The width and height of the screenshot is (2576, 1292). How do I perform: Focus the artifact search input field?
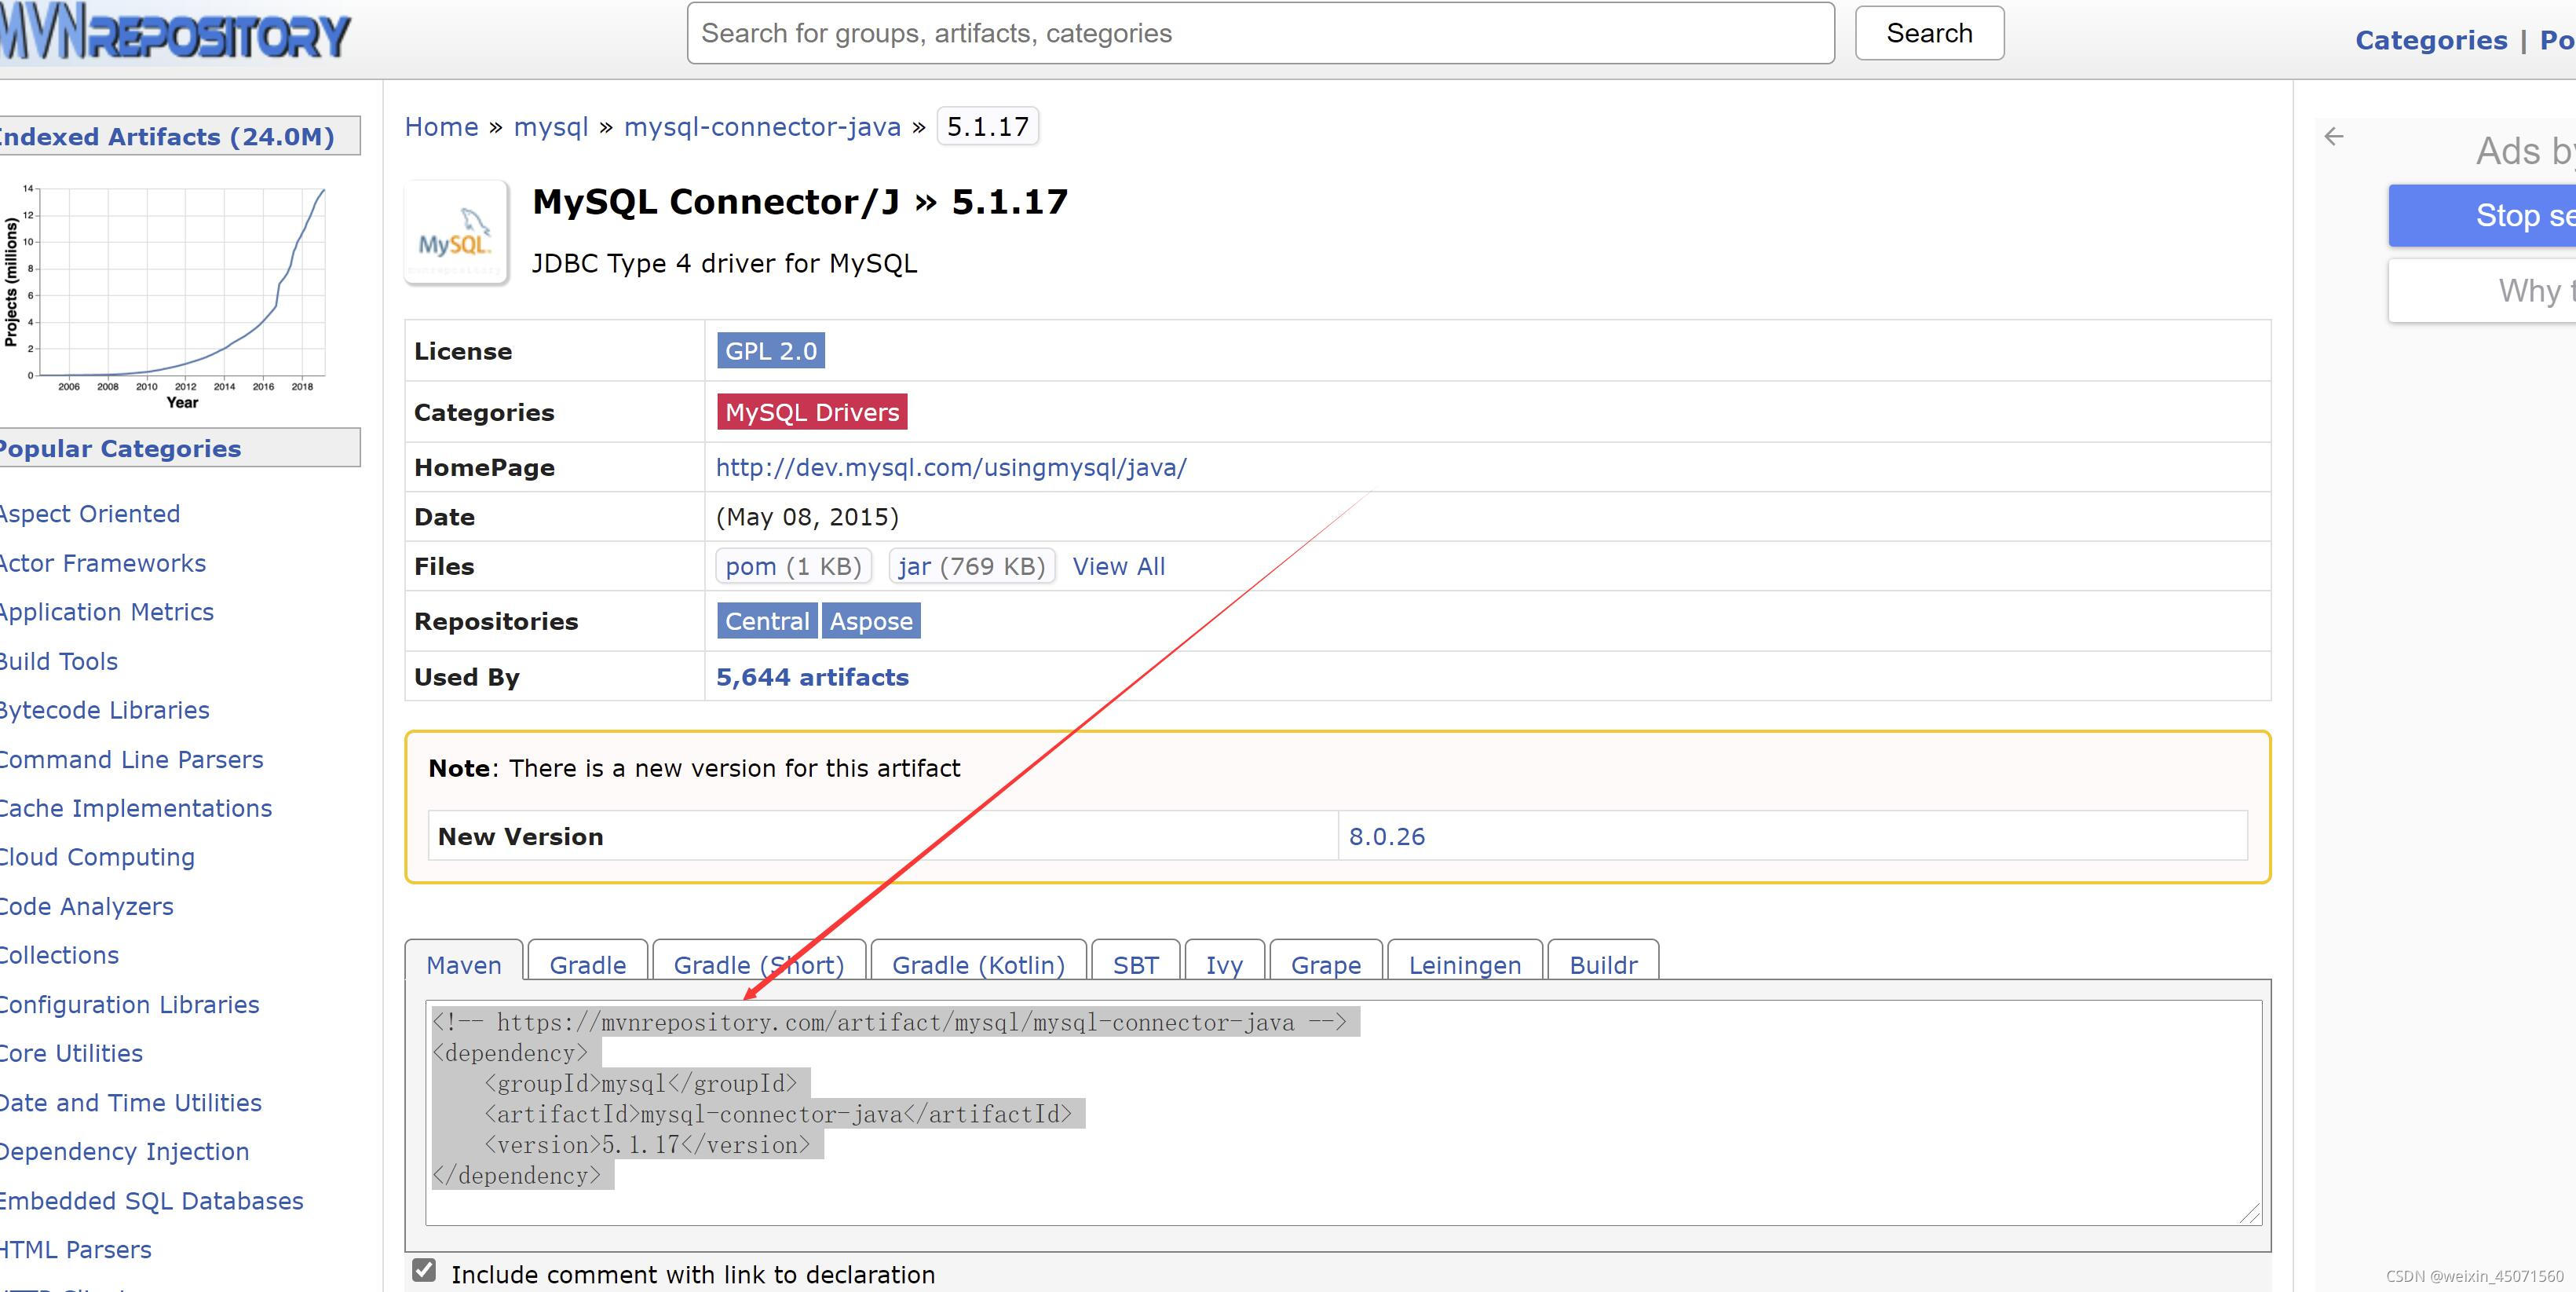point(1260,33)
